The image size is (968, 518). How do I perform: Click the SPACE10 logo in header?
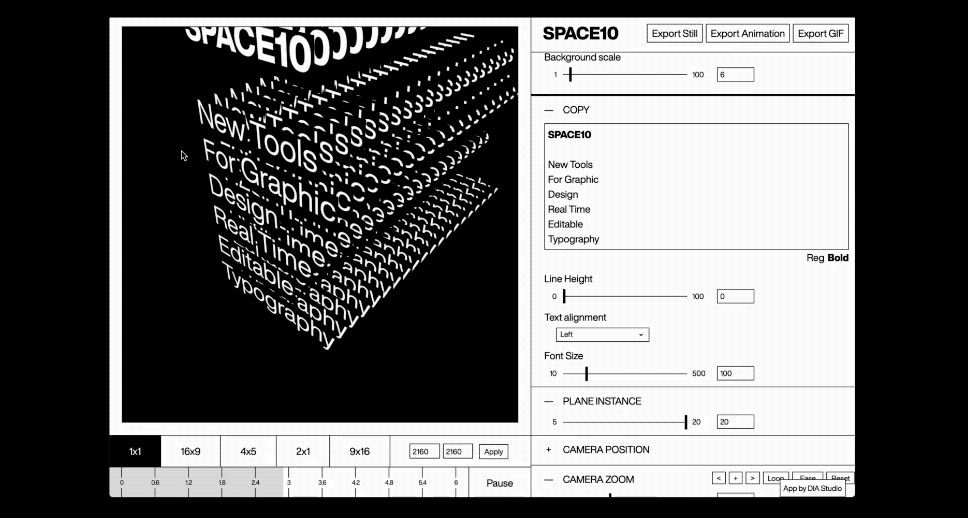pos(581,33)
